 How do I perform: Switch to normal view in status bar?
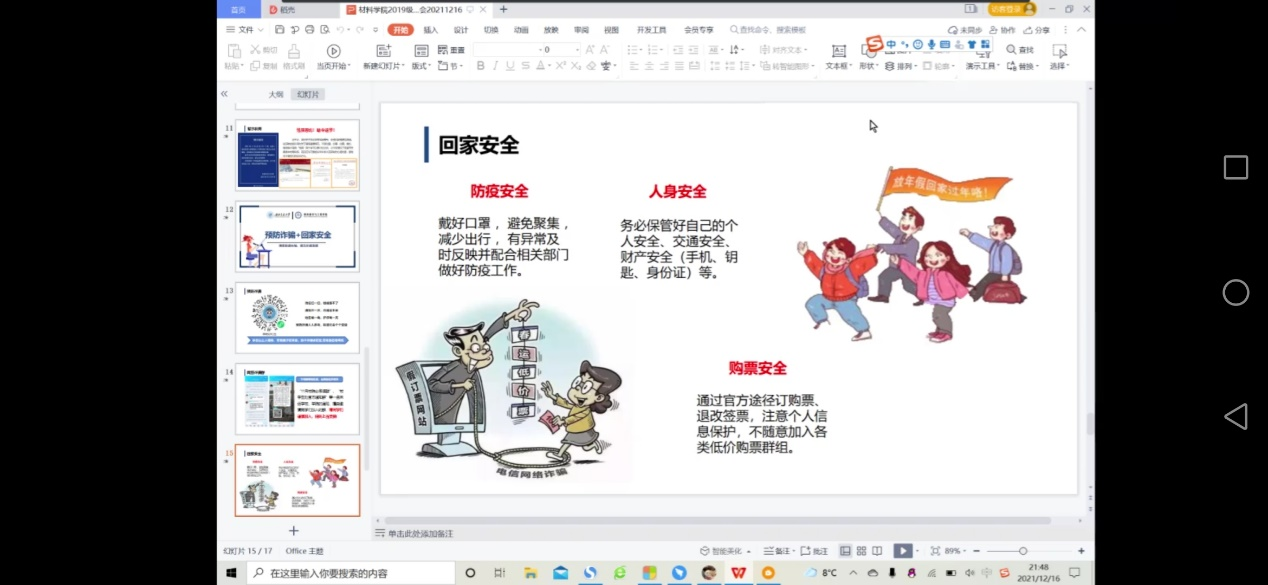click(846, 551)
